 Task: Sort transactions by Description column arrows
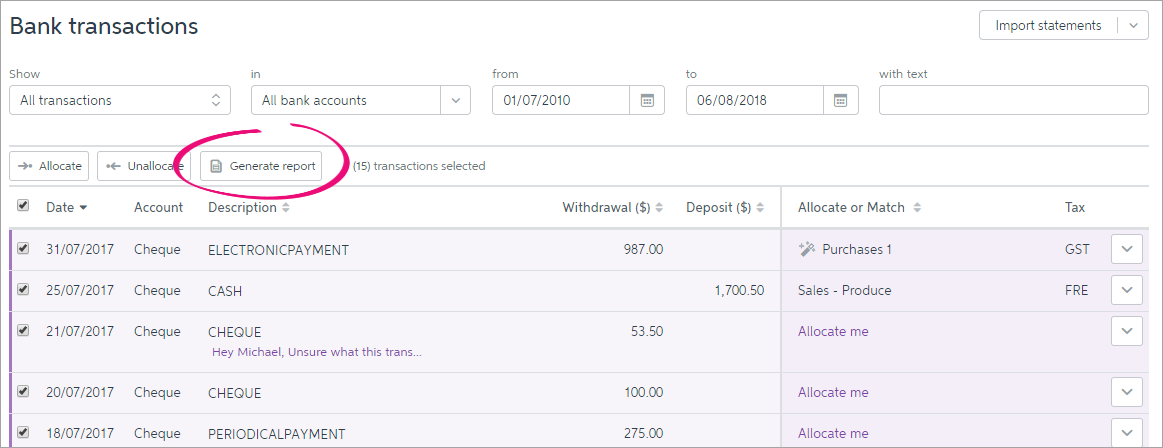pyautogui.click(x=286, y=208)
